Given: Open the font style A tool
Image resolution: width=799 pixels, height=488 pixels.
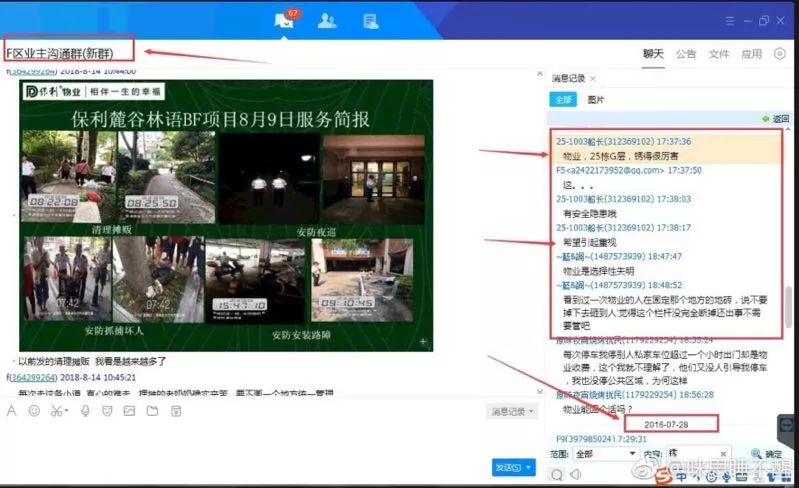Looking at the screenshot, I should [12, 411].
